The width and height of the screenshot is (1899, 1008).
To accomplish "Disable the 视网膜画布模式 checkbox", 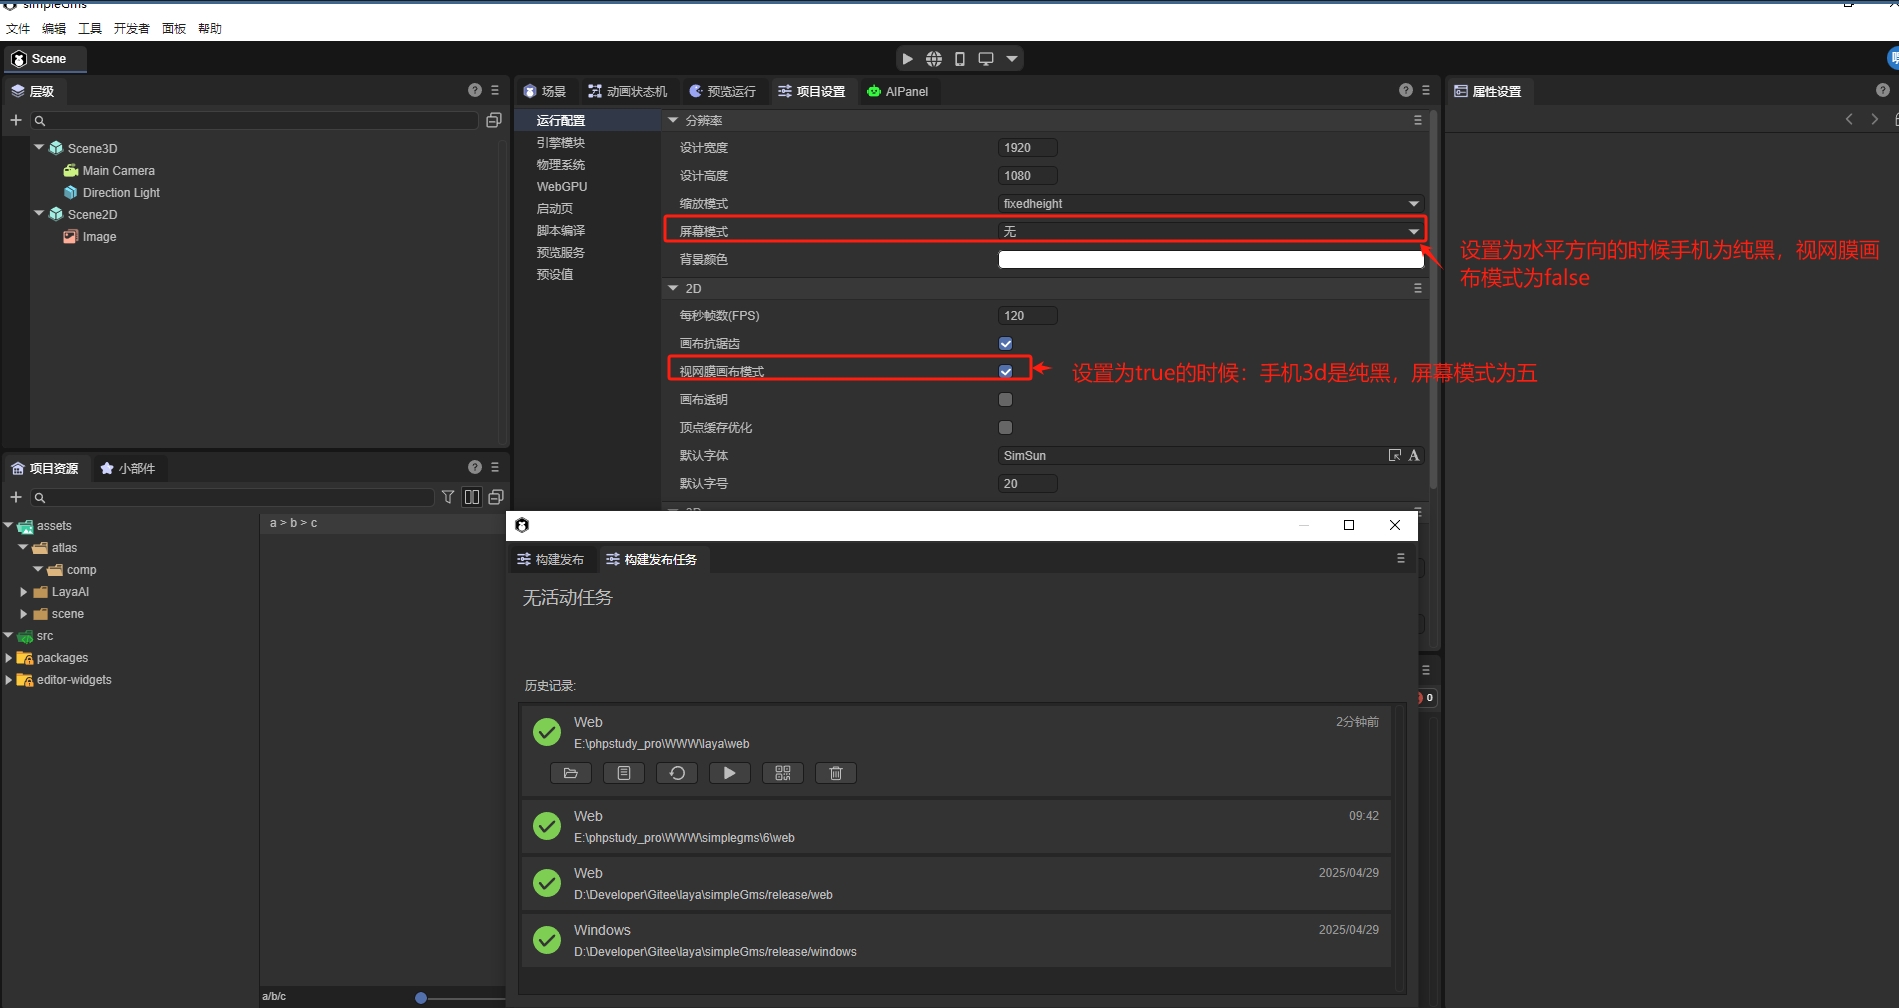I will [x=1005, y=371].
